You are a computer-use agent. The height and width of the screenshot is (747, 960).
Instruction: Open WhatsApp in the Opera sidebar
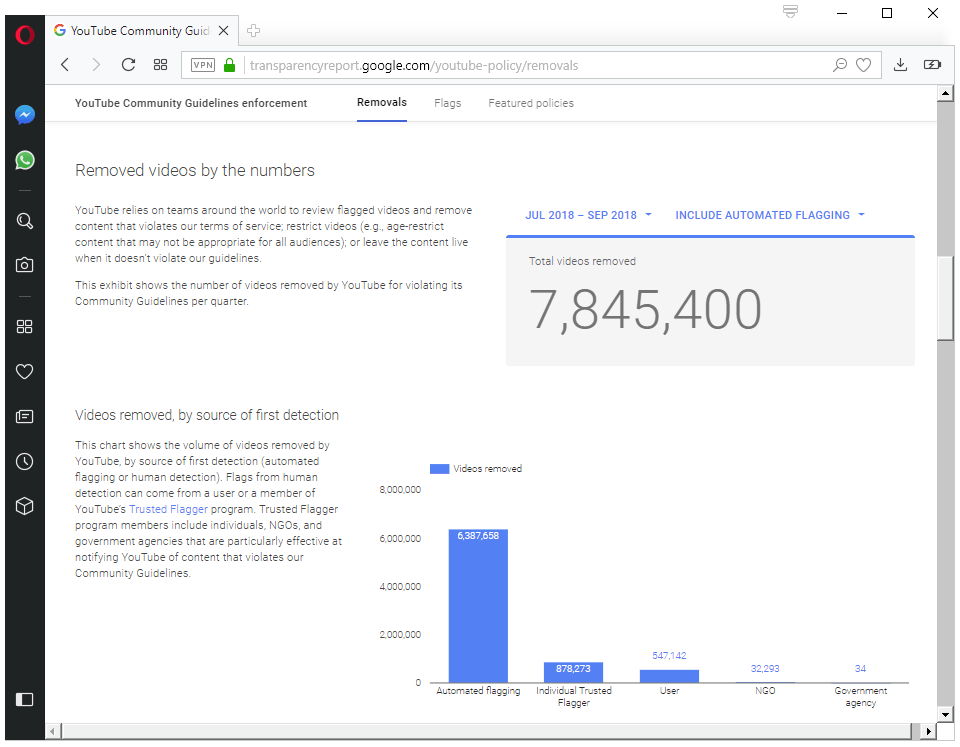pos(24,160)
